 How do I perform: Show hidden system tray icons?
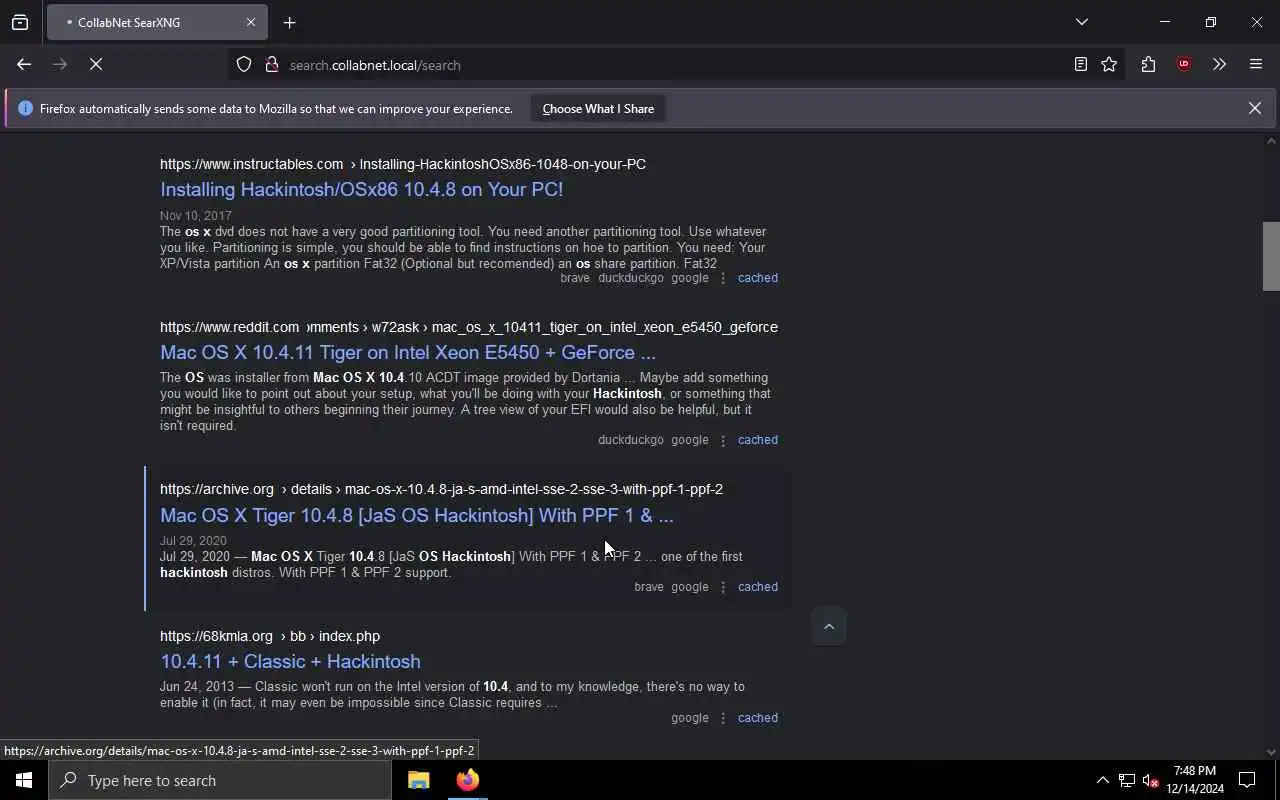click(1102, 780)
